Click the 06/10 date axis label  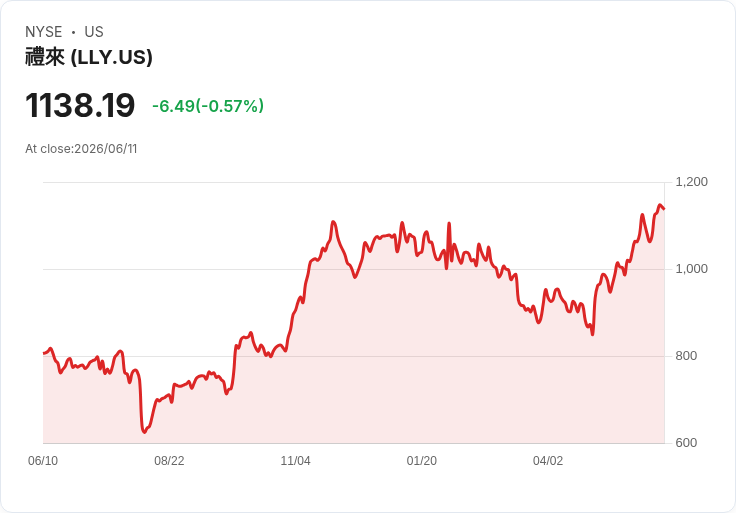tap(43, 461)
